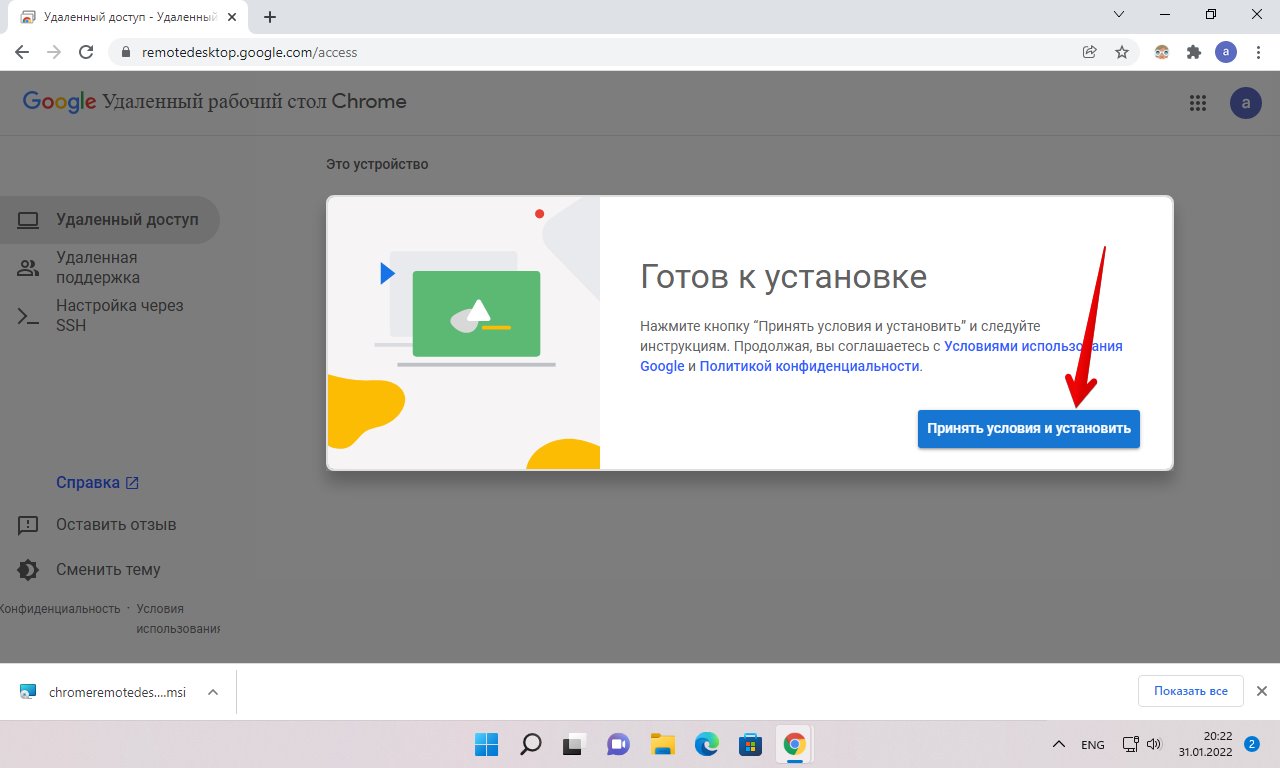
Task: Open a new tab with plus button
Action: tap(270, 17)
